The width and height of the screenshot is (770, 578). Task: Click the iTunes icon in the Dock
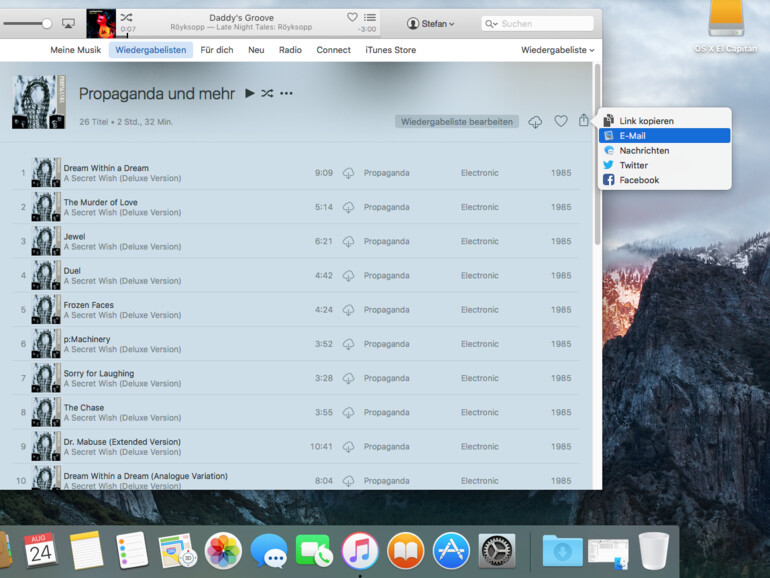coord(360,551)
